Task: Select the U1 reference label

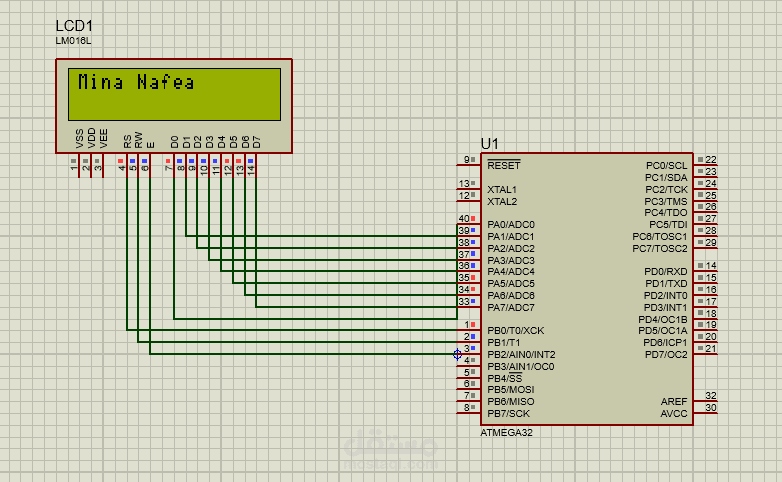Action: [489, 144]
